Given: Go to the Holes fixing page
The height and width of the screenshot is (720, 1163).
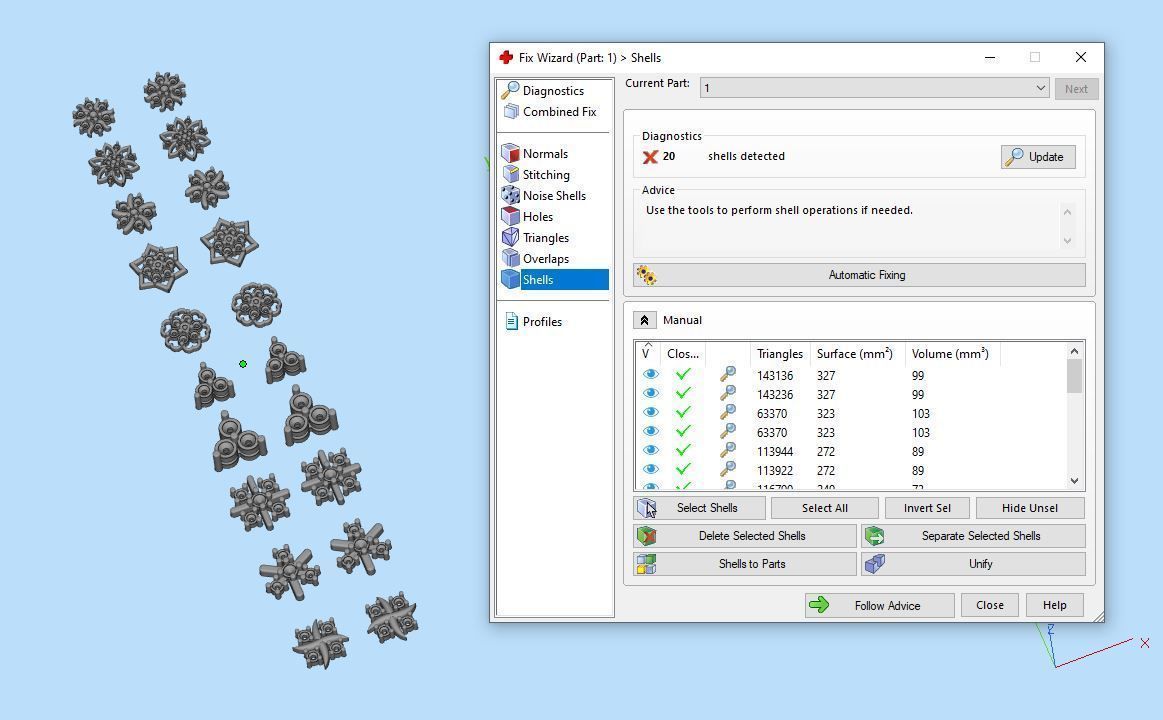Looking at the screenshot, I should click(x=527, y=217).
